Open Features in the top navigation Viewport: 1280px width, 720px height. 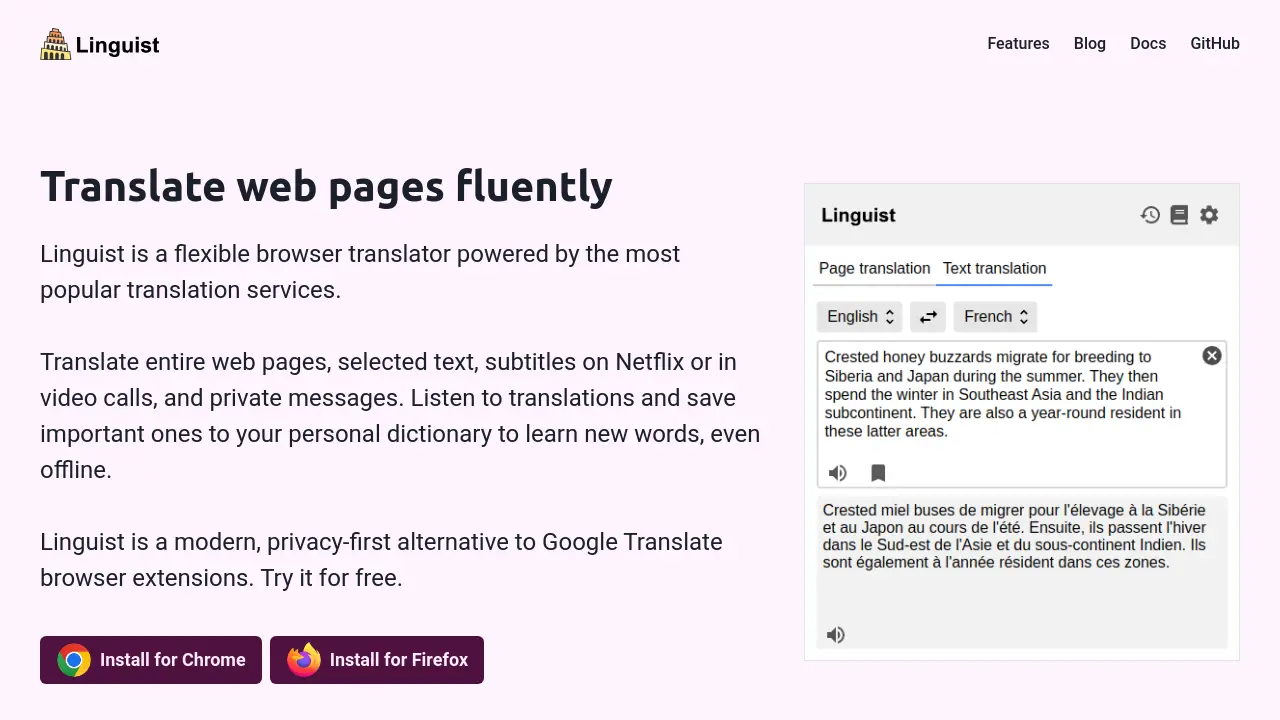click(x=1018, y=44)
